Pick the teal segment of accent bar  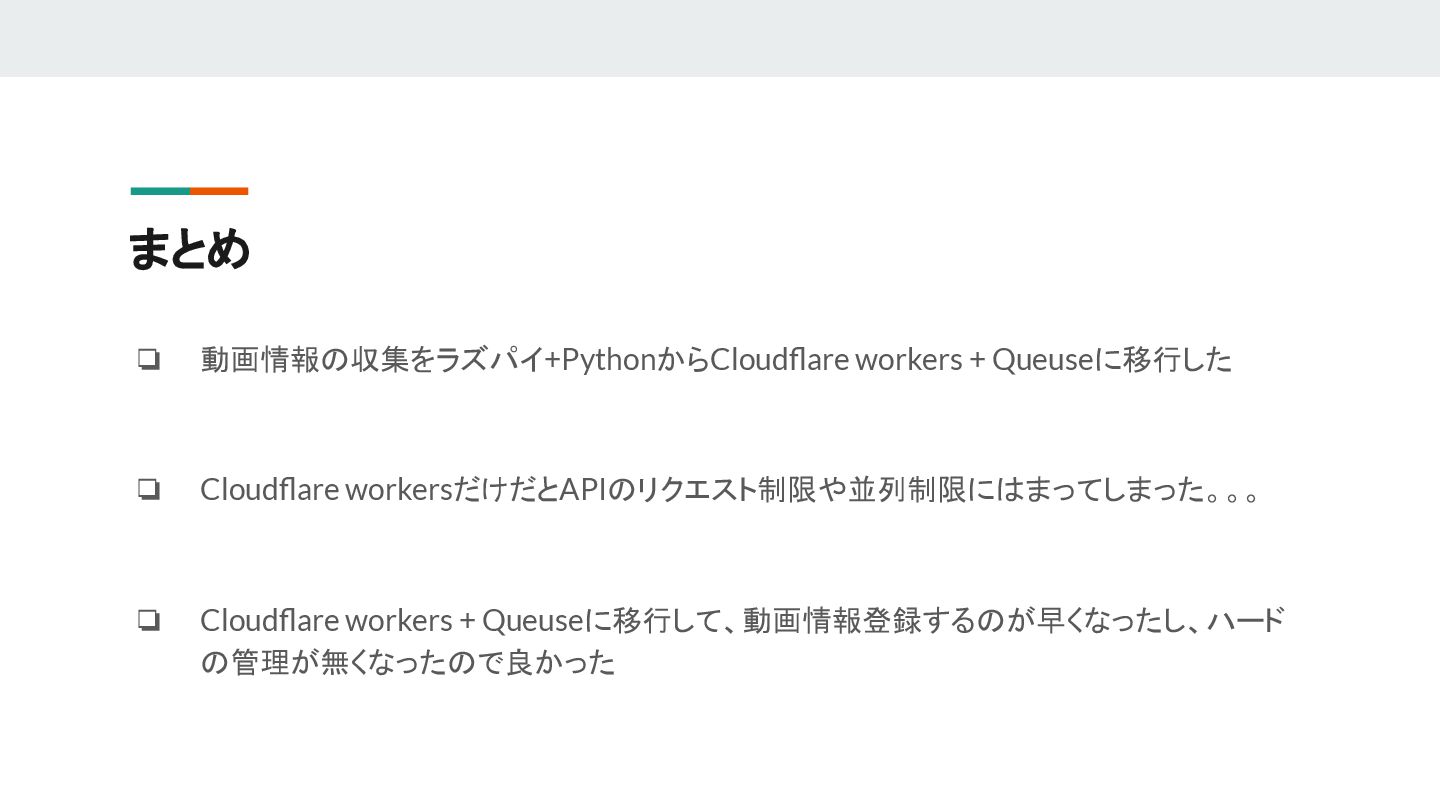160,191
